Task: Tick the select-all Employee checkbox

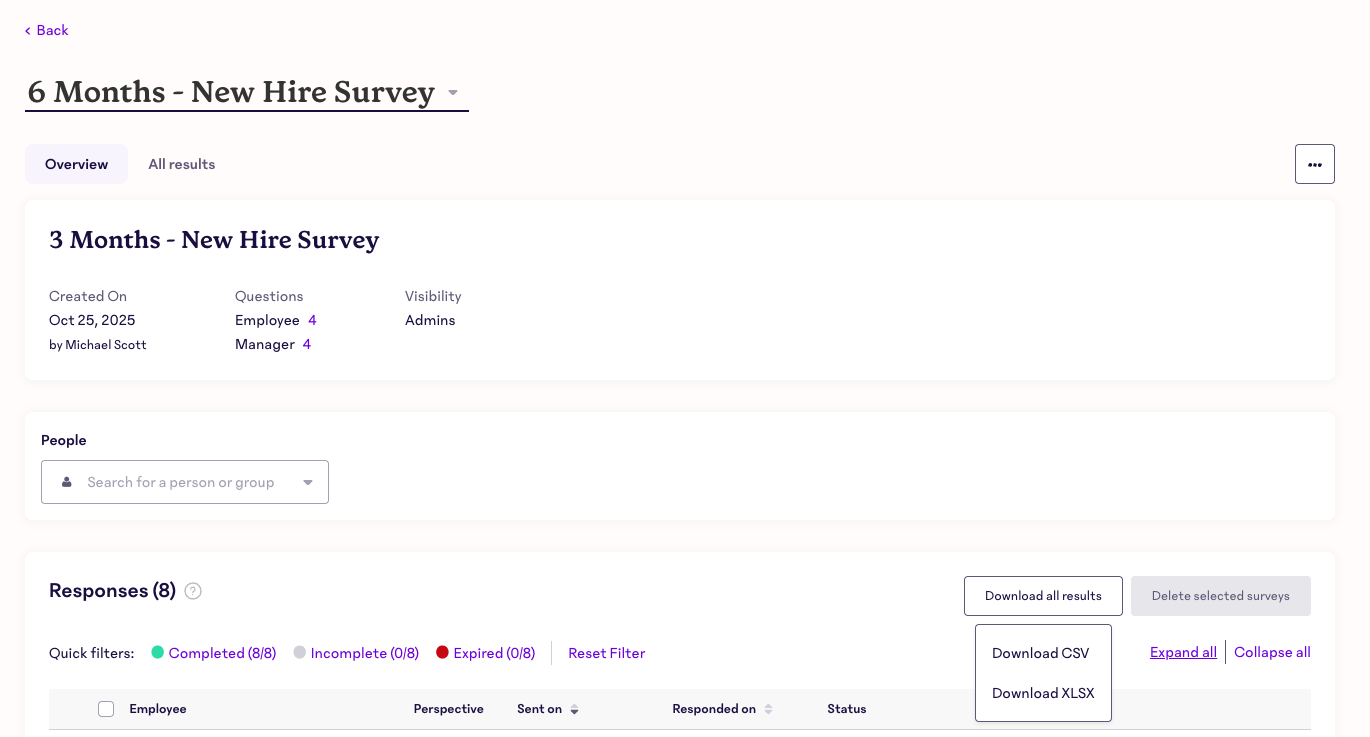Action: [106, 709]
